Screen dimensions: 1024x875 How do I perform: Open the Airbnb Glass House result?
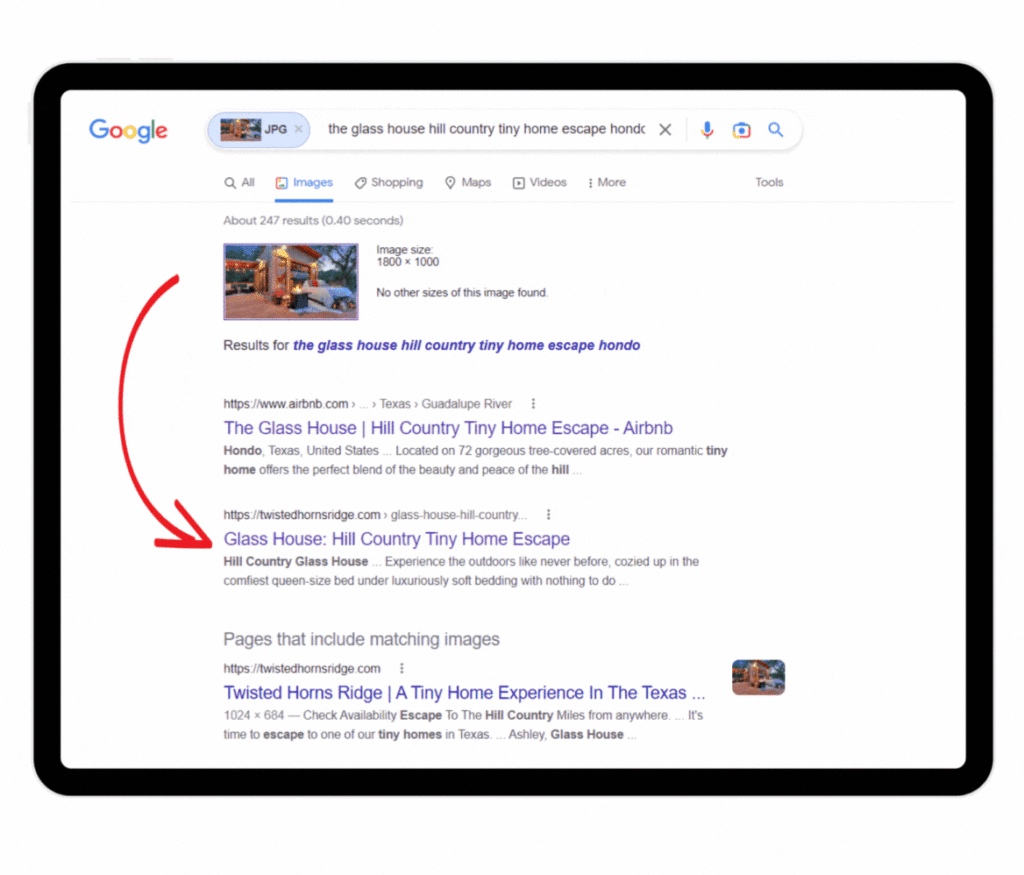[x=448, y=428]
